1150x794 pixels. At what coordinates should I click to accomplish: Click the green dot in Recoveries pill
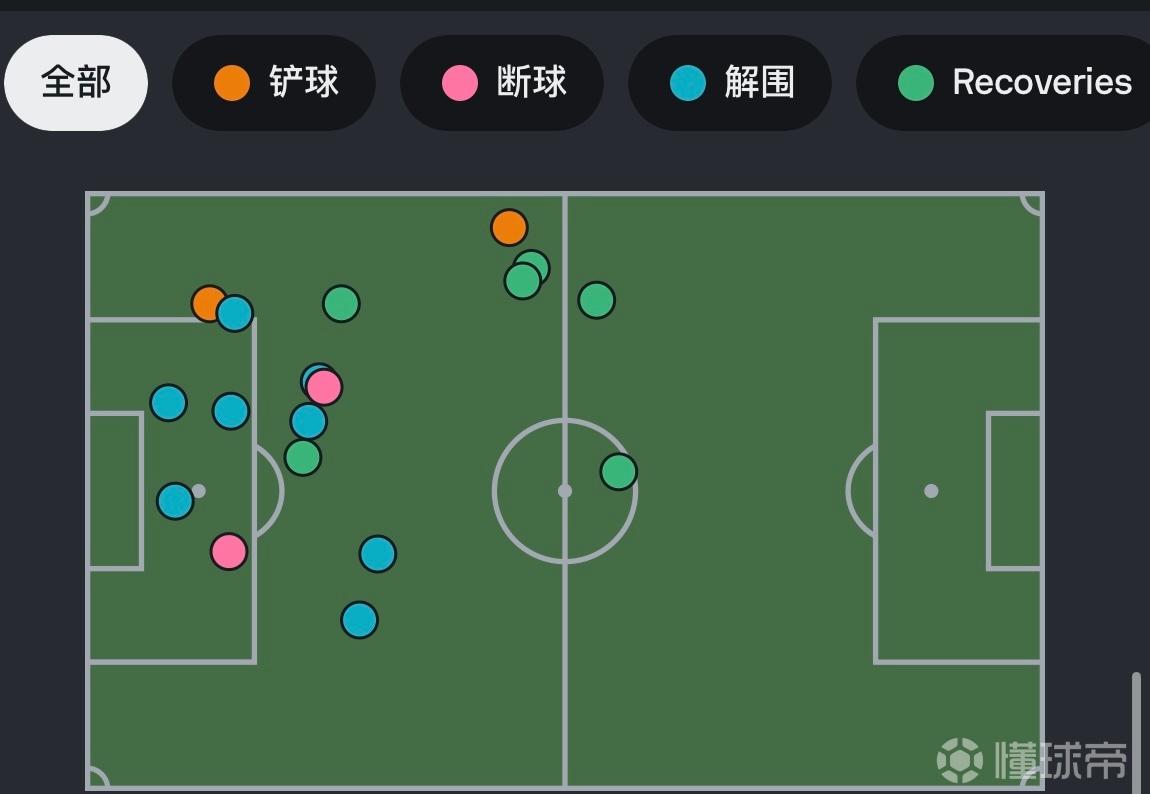point(915,83)
